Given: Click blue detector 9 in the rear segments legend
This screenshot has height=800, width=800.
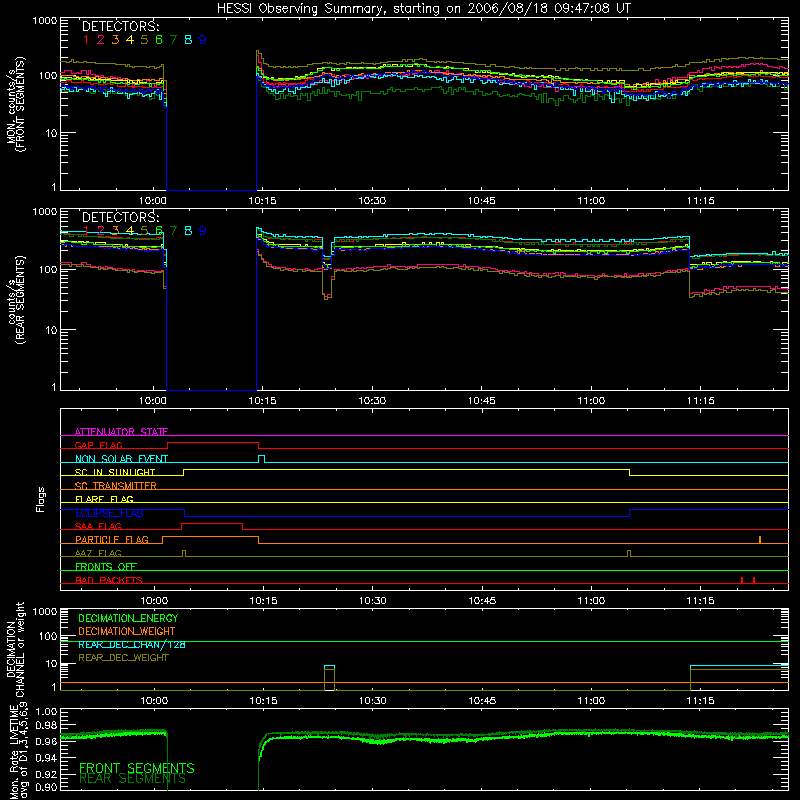Looking at the screenshot, I should [203, 231].
